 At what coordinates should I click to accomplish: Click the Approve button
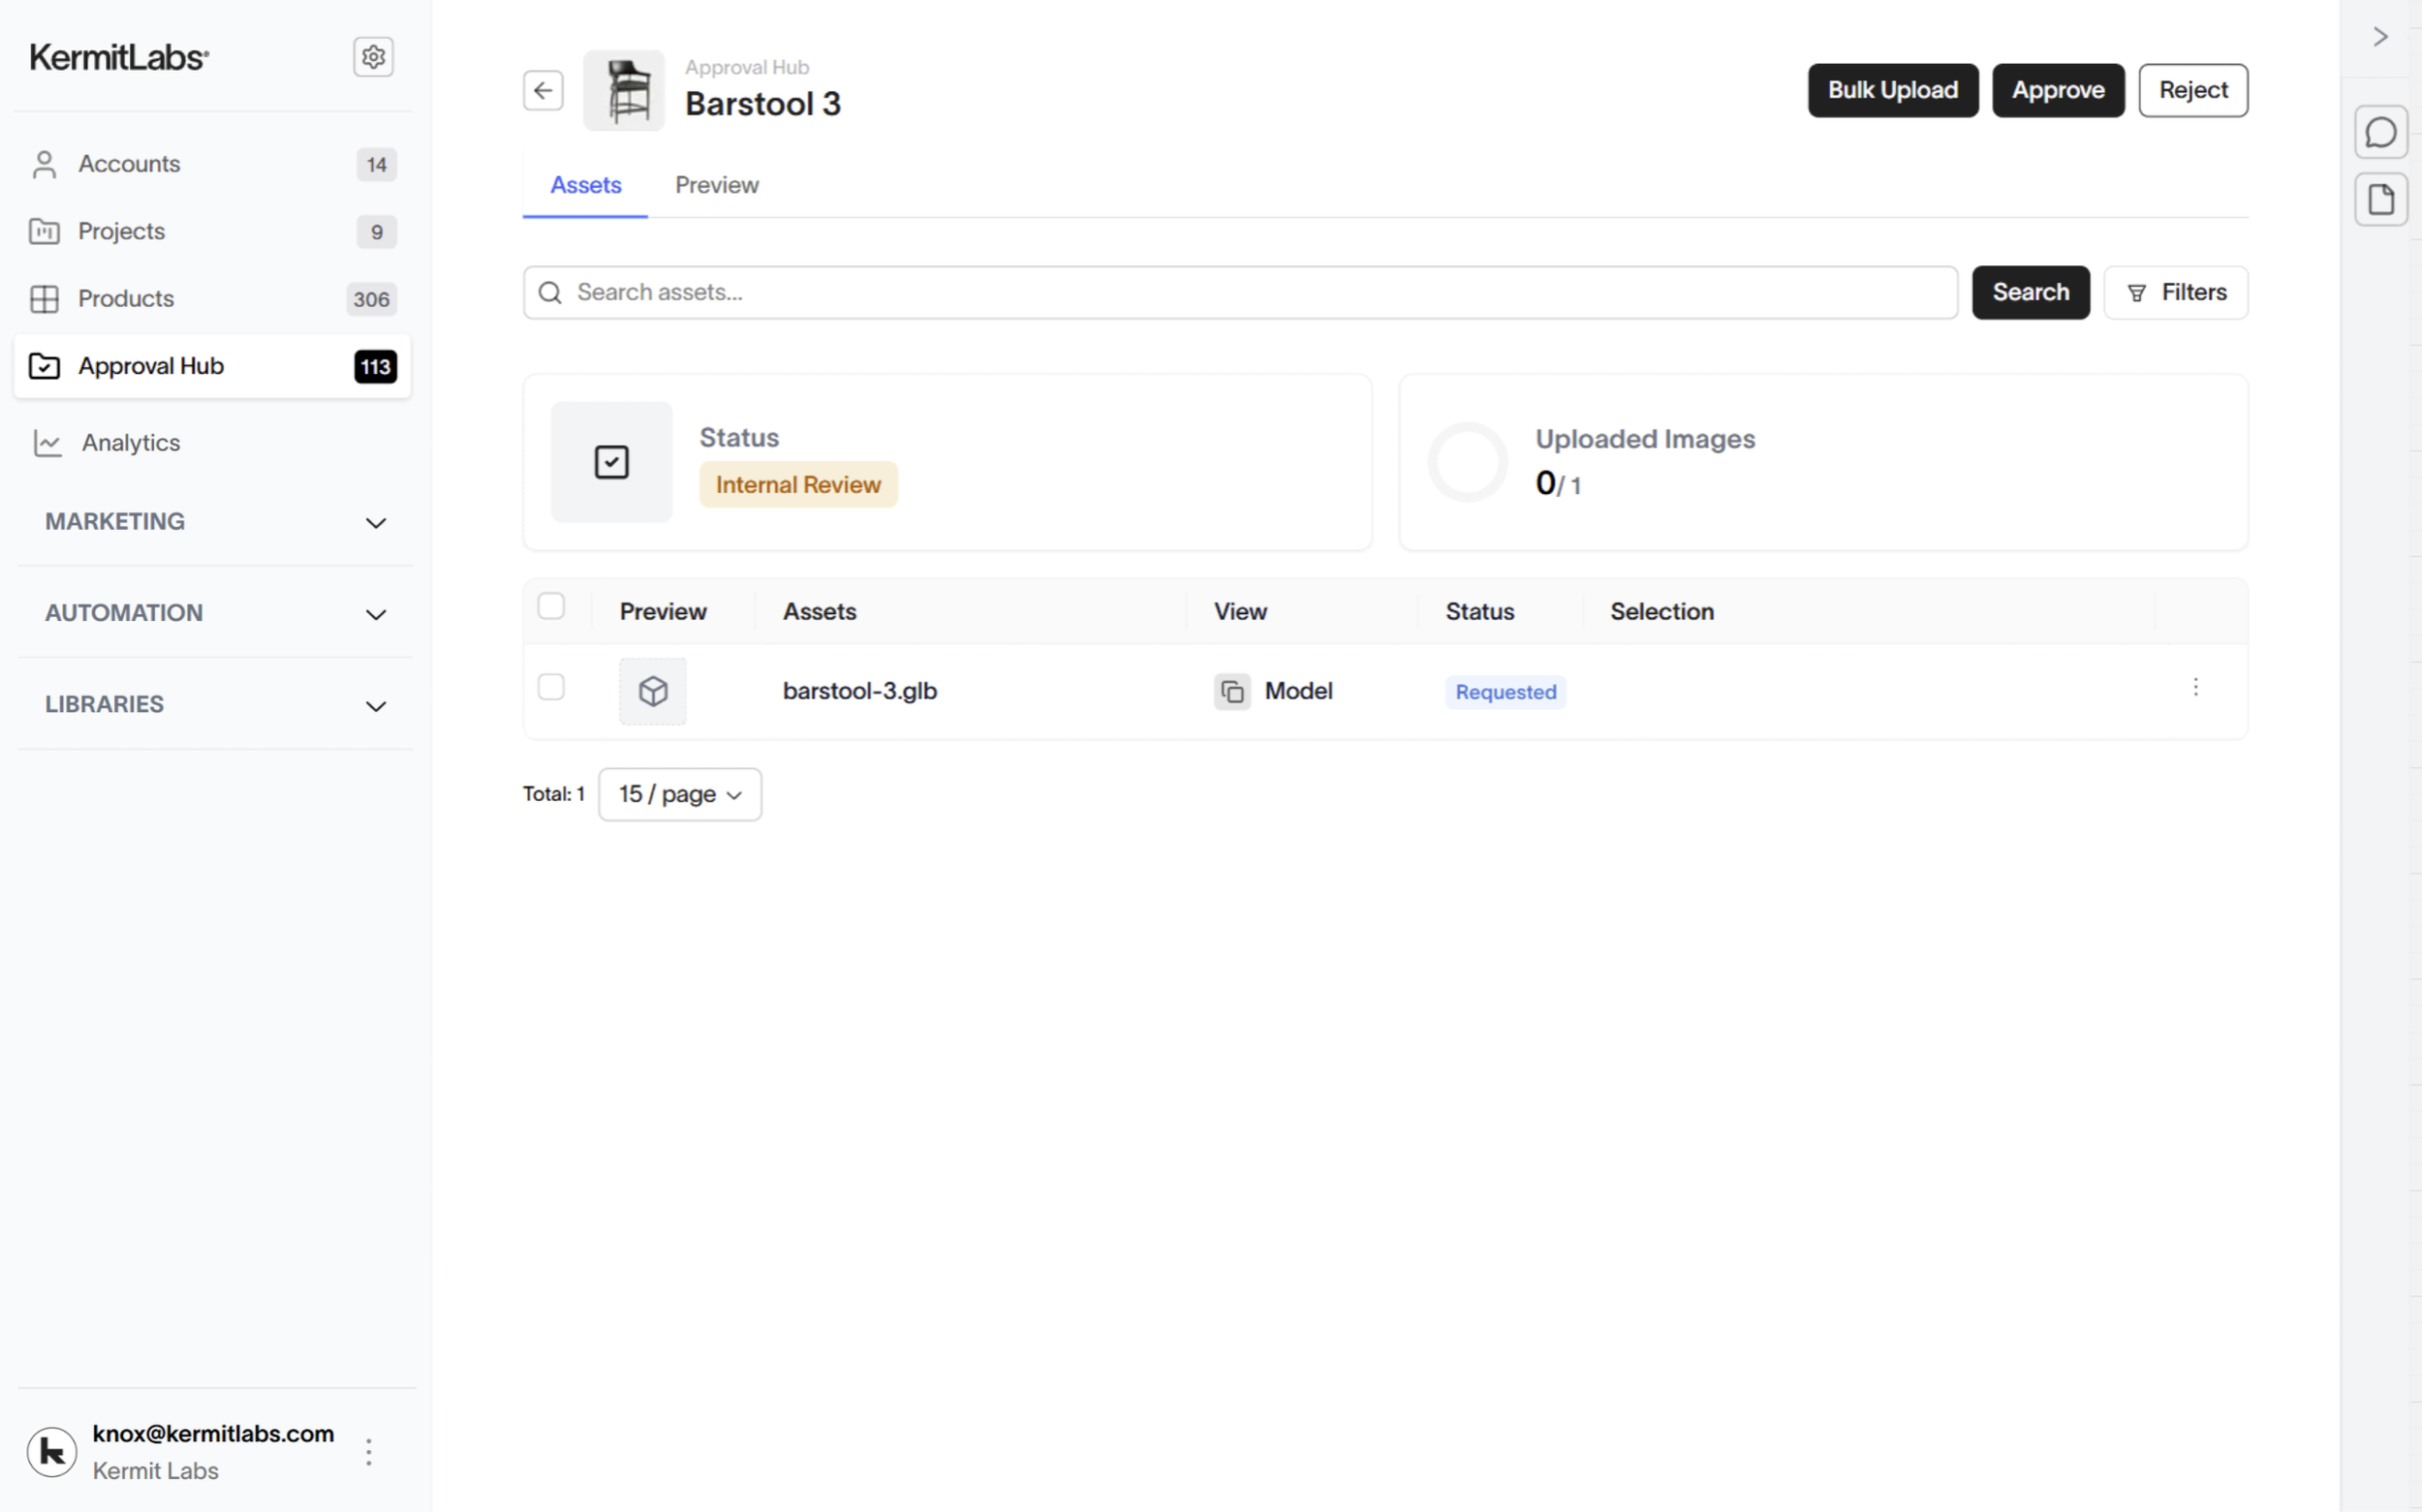(2057, 91)
